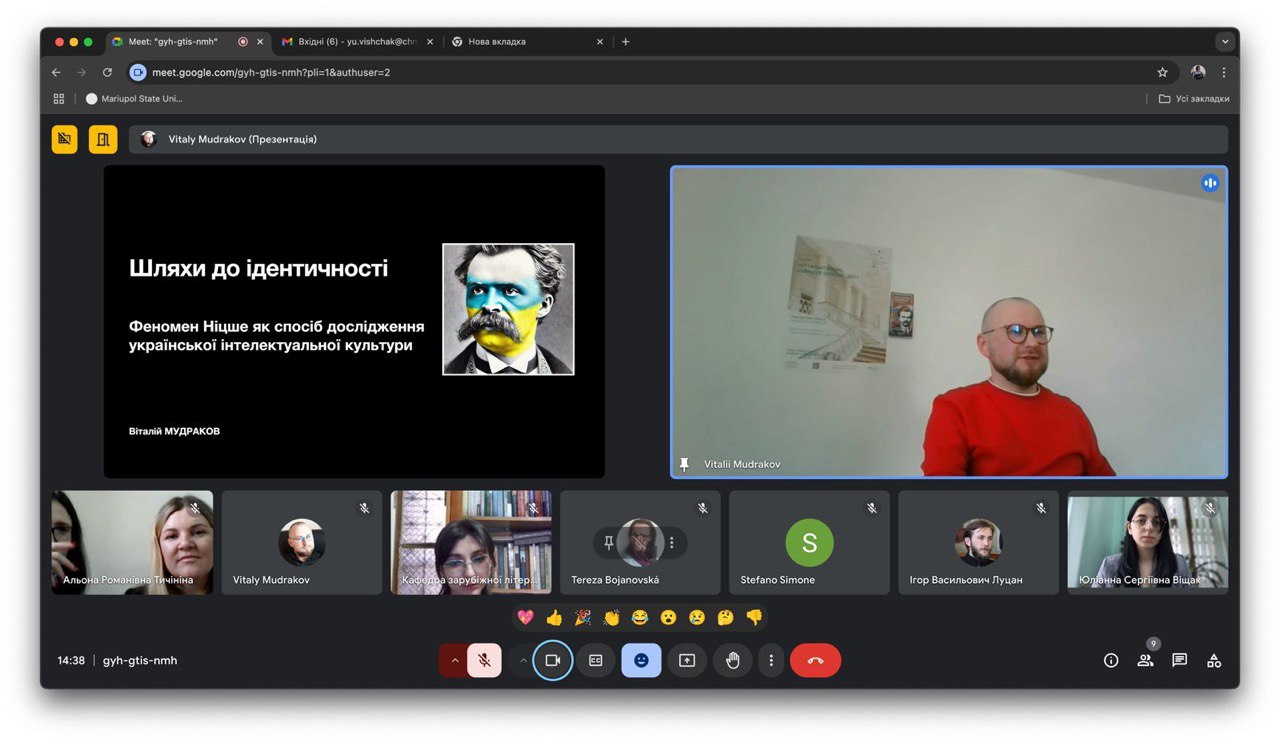
Task: Raise your hand
Action: click(x=733, y=660)
